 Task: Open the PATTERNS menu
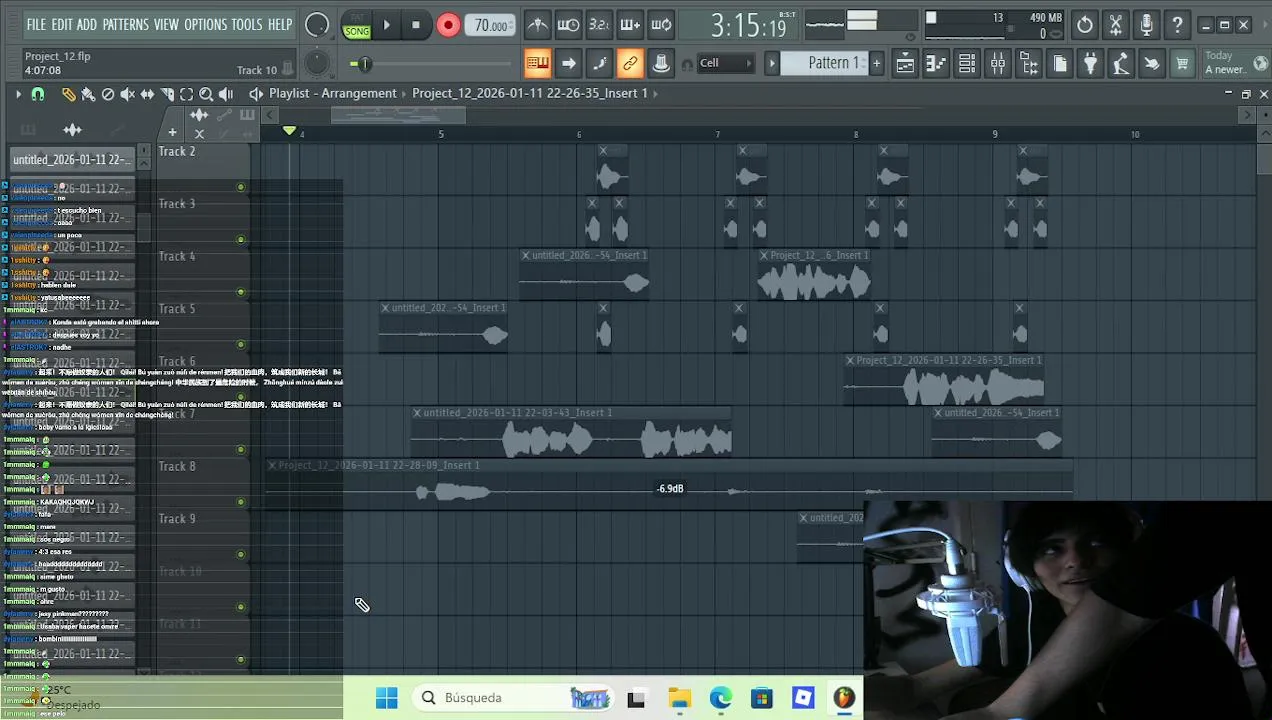tap(125, 25)
